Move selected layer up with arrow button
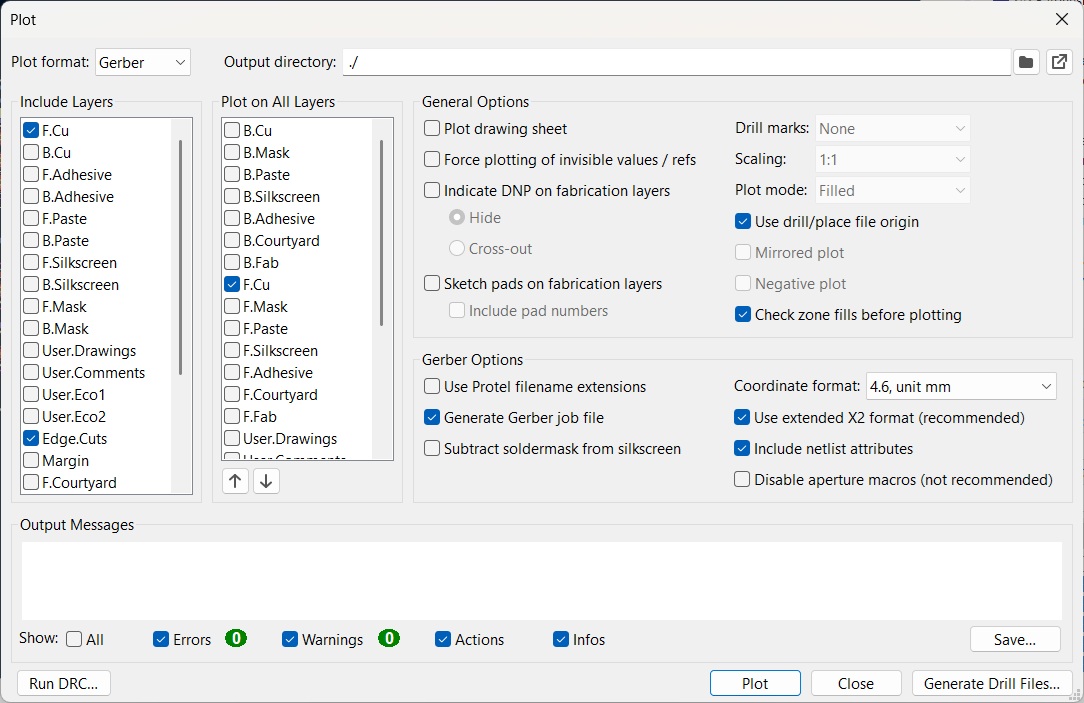This screenshot has height=703, width=1084. pyautogui.click(x=235, y=481)
